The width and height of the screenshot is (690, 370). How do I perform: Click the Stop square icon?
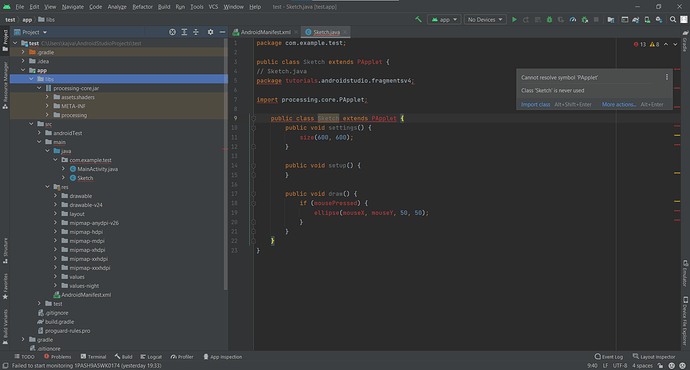596,19
